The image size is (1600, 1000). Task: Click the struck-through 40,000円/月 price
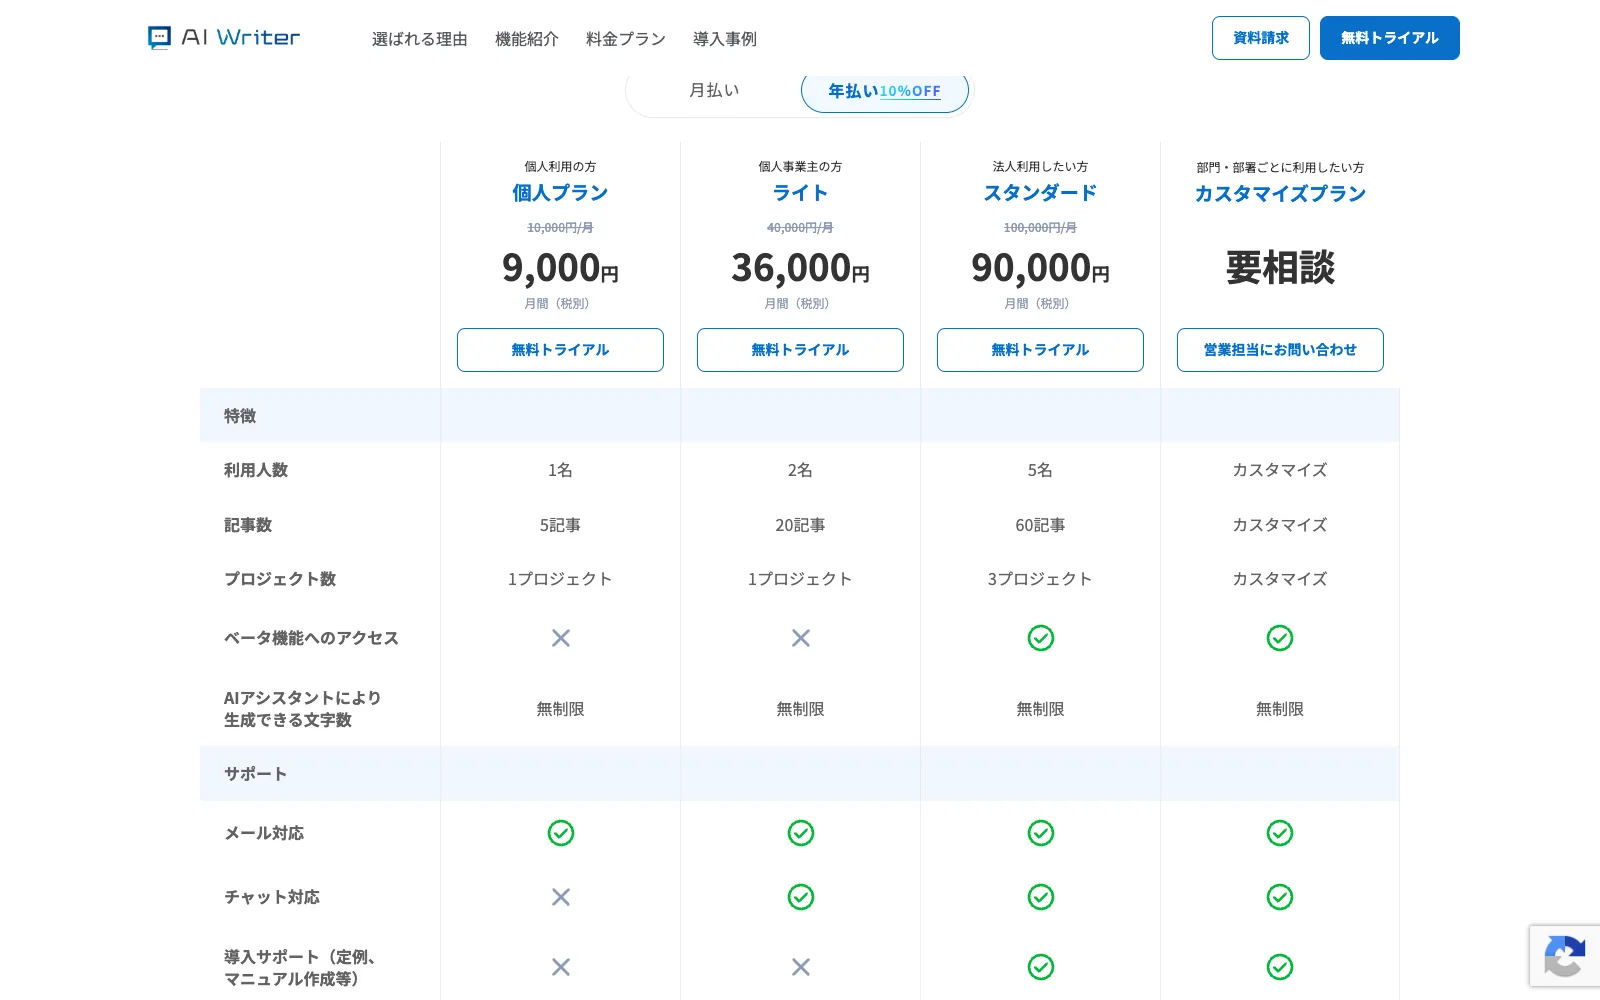[x=801, y=228]
